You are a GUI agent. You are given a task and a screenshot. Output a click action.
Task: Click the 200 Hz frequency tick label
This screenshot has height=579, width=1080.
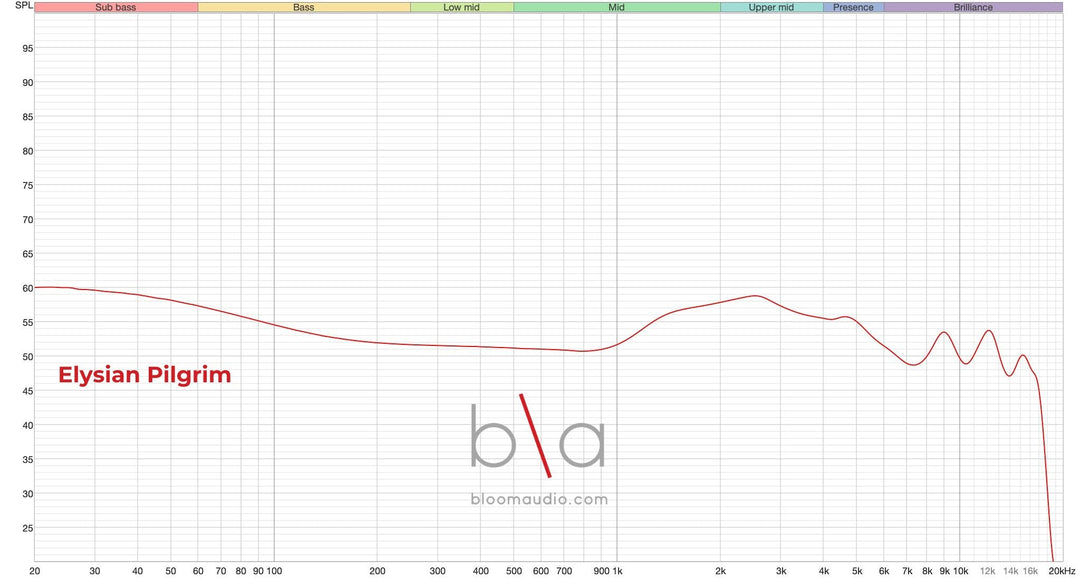point(377,571)
